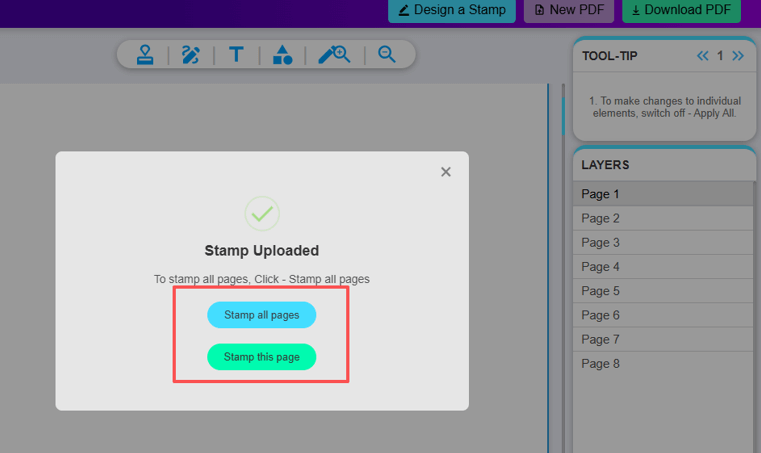761x453 pixels.
Task: Click the Download PDF button
Action: (681, 10)
